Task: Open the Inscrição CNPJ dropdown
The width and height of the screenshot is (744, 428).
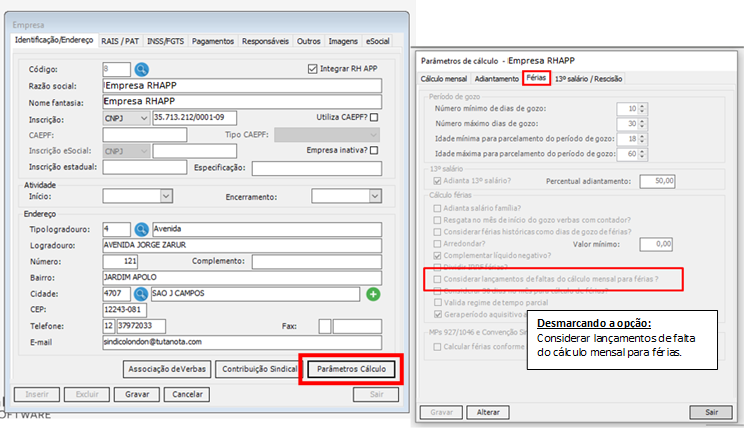Action: [126, 118]
